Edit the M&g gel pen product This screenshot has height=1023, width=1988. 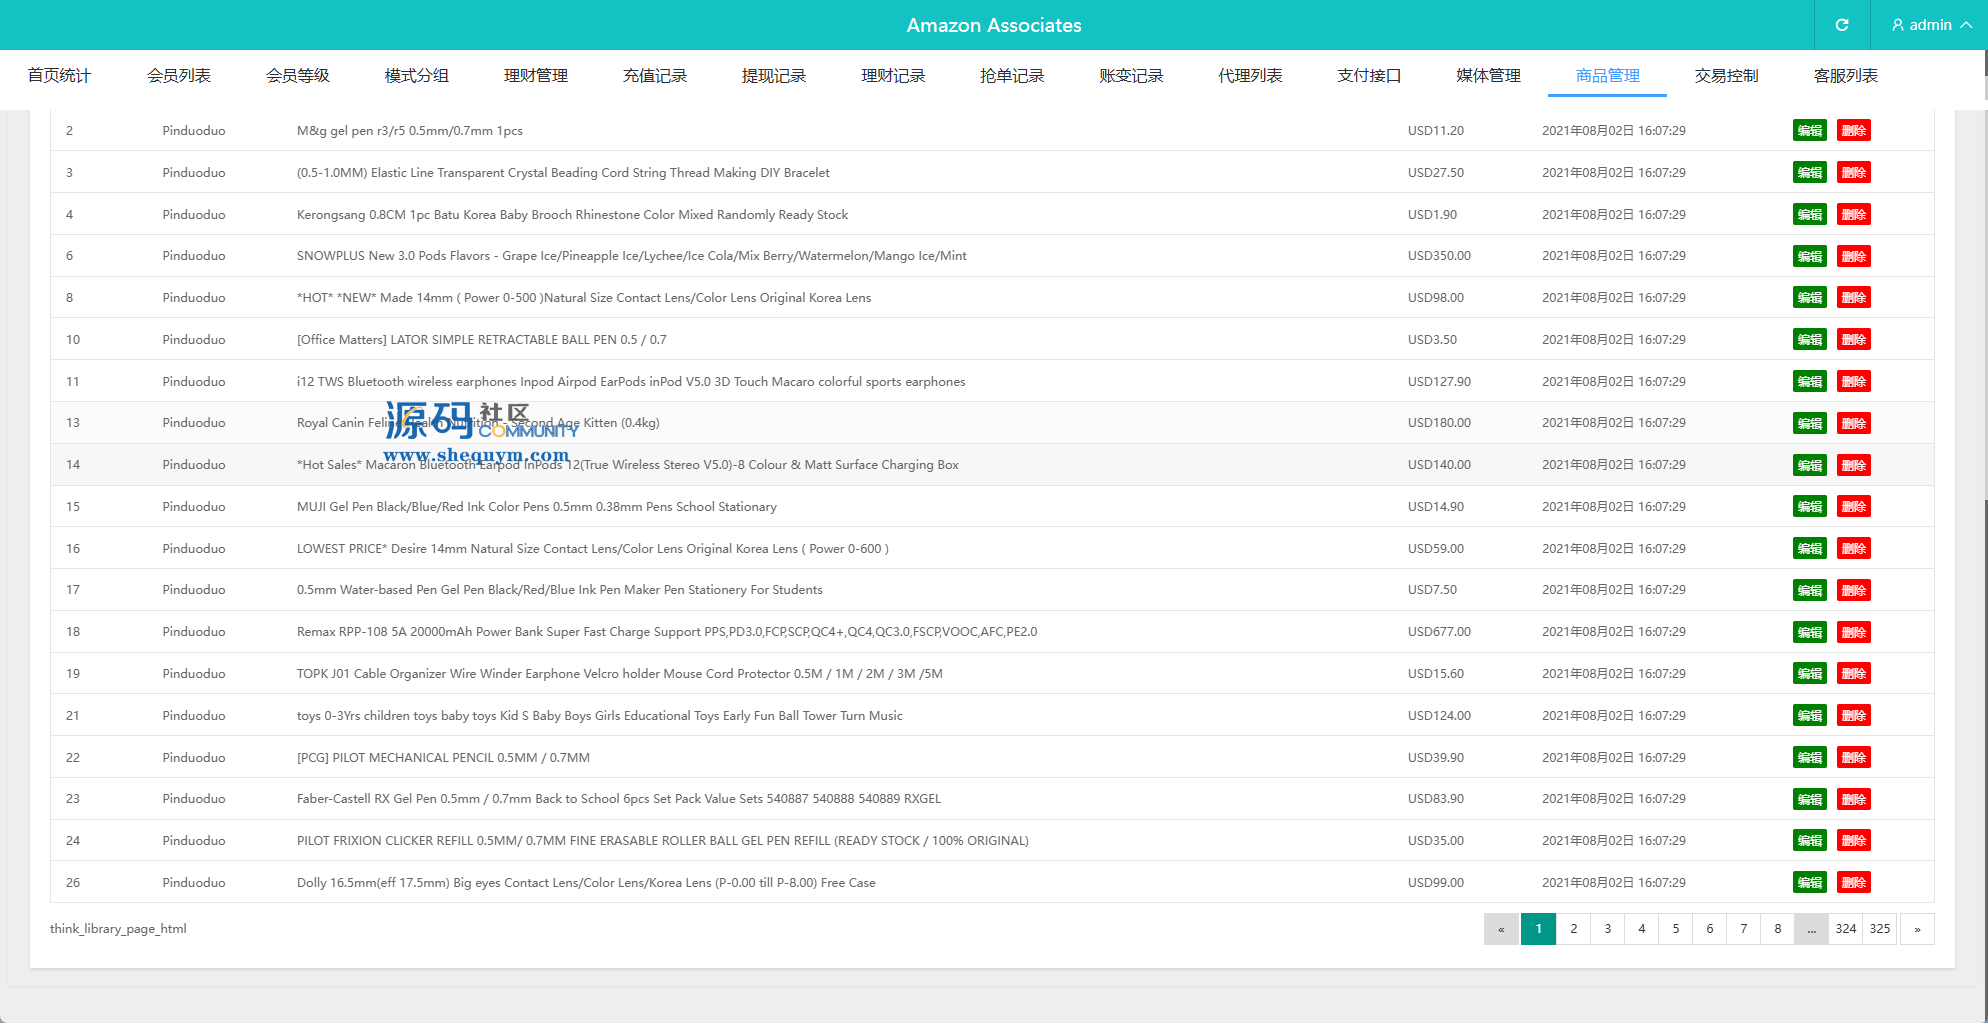click(1809, 131)
